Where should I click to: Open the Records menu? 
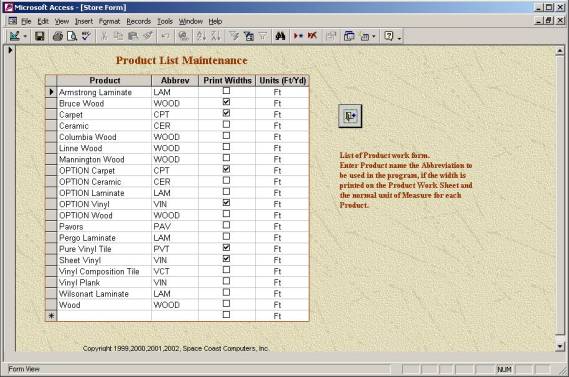point(139,21)
